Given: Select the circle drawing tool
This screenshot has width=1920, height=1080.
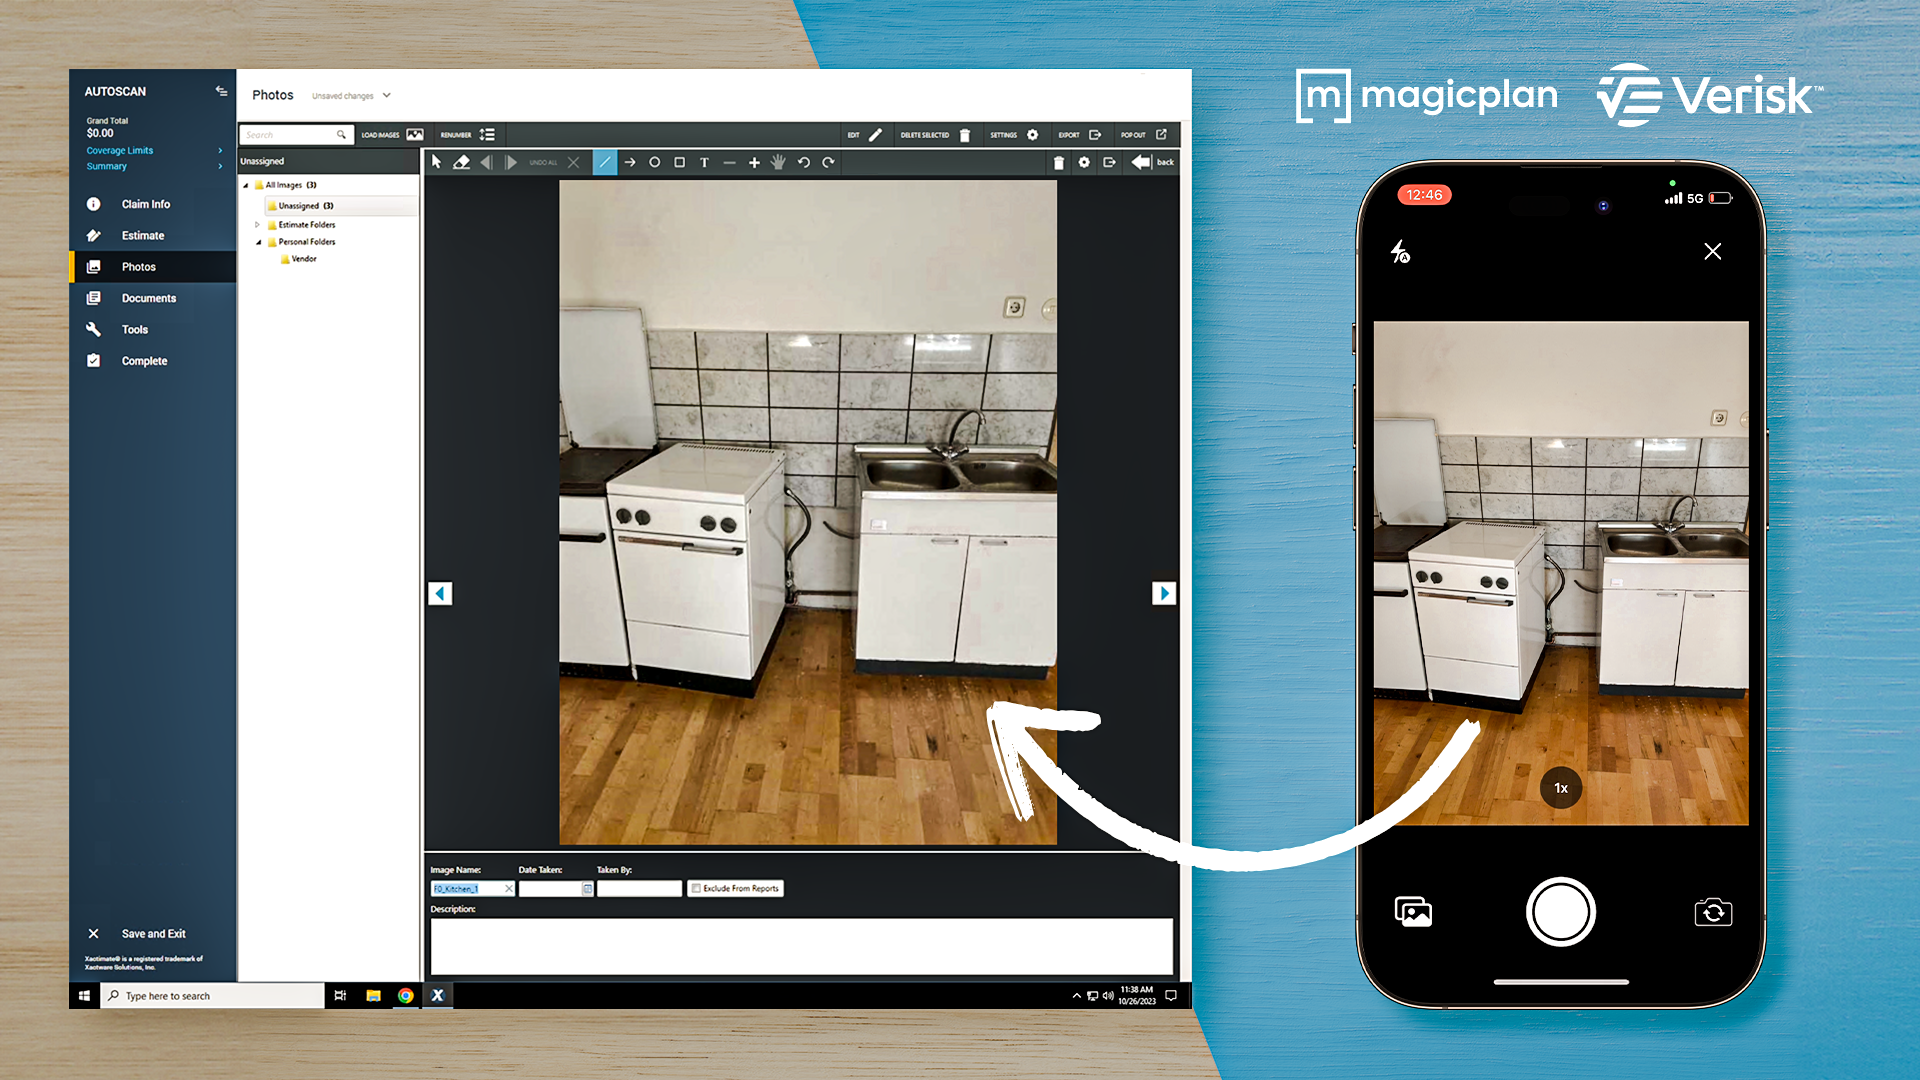Looking at the screenshot, I should tap(655, 162).
